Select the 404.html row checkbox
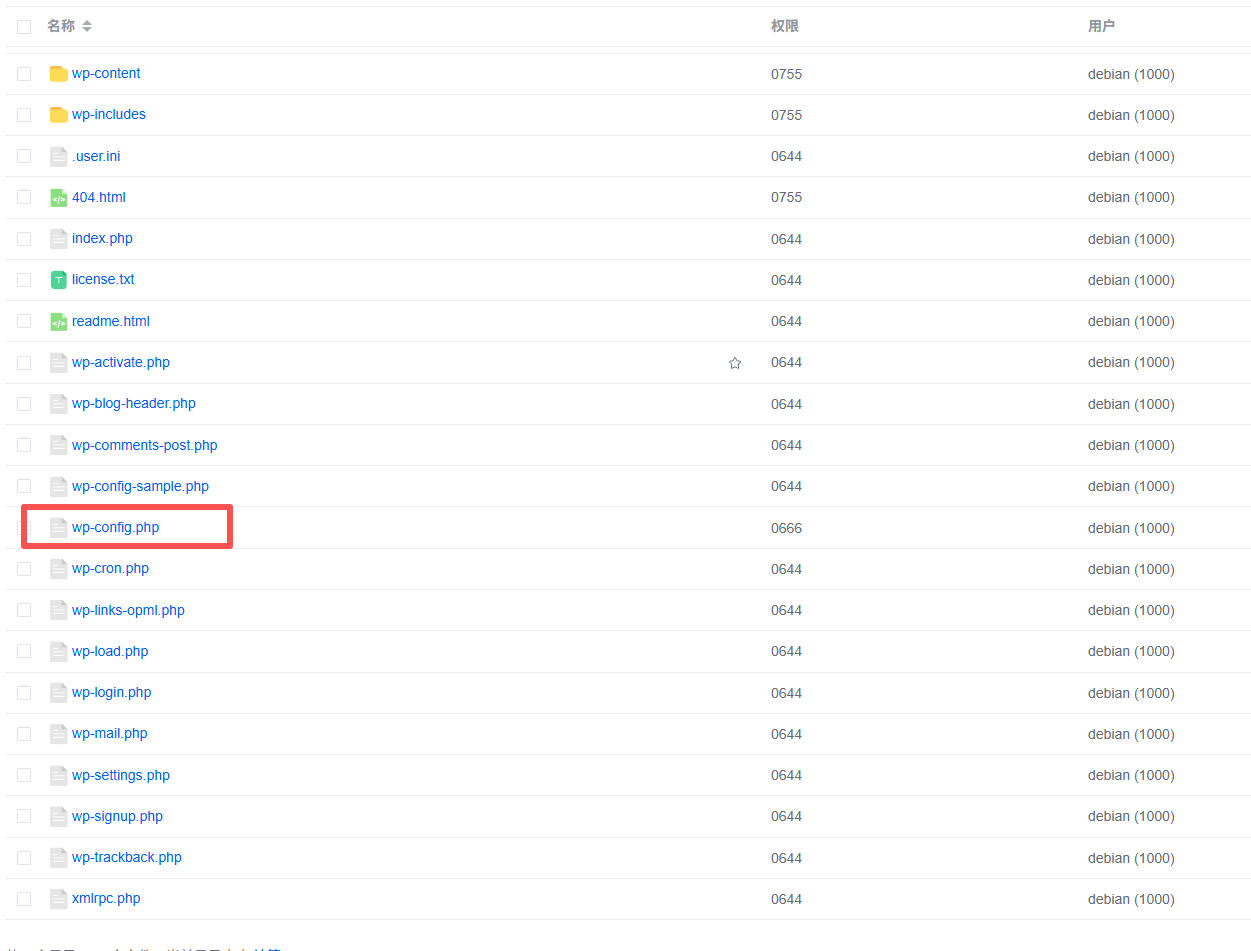The image size is (1251, 951). pyautogui.click(x=24, y=197)
